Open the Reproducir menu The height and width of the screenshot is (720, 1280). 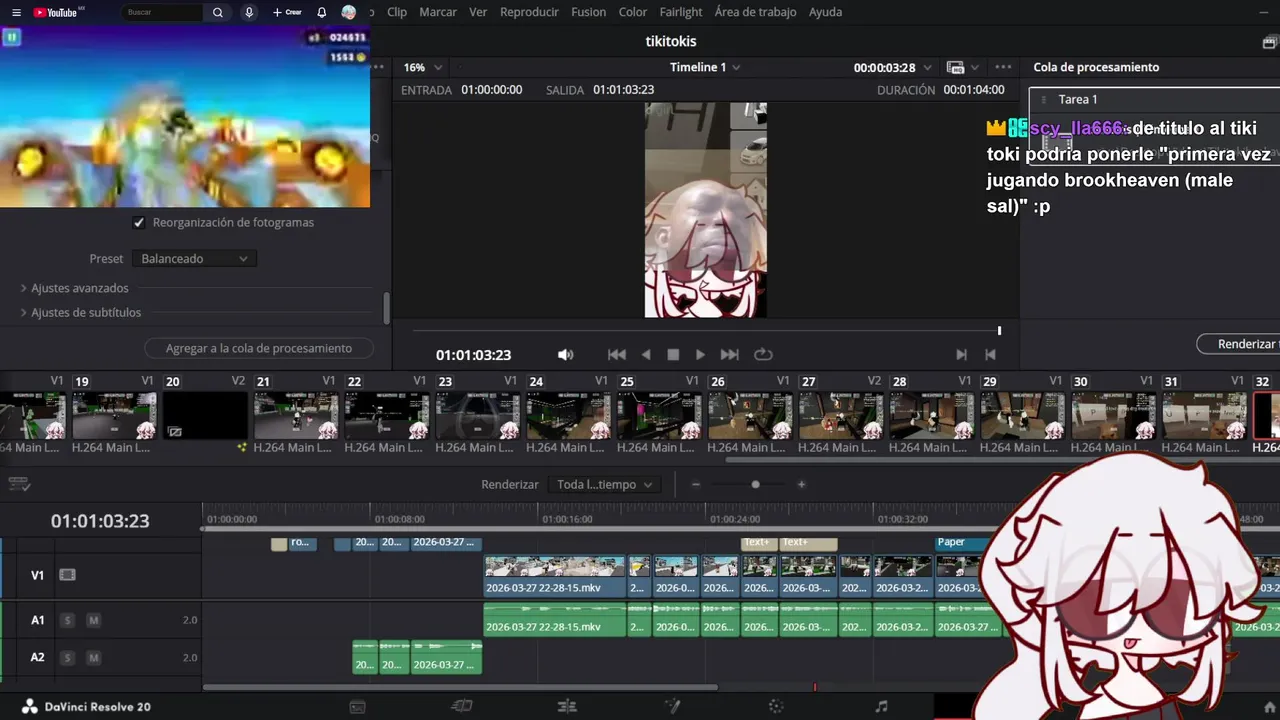[x=529, y=12]
